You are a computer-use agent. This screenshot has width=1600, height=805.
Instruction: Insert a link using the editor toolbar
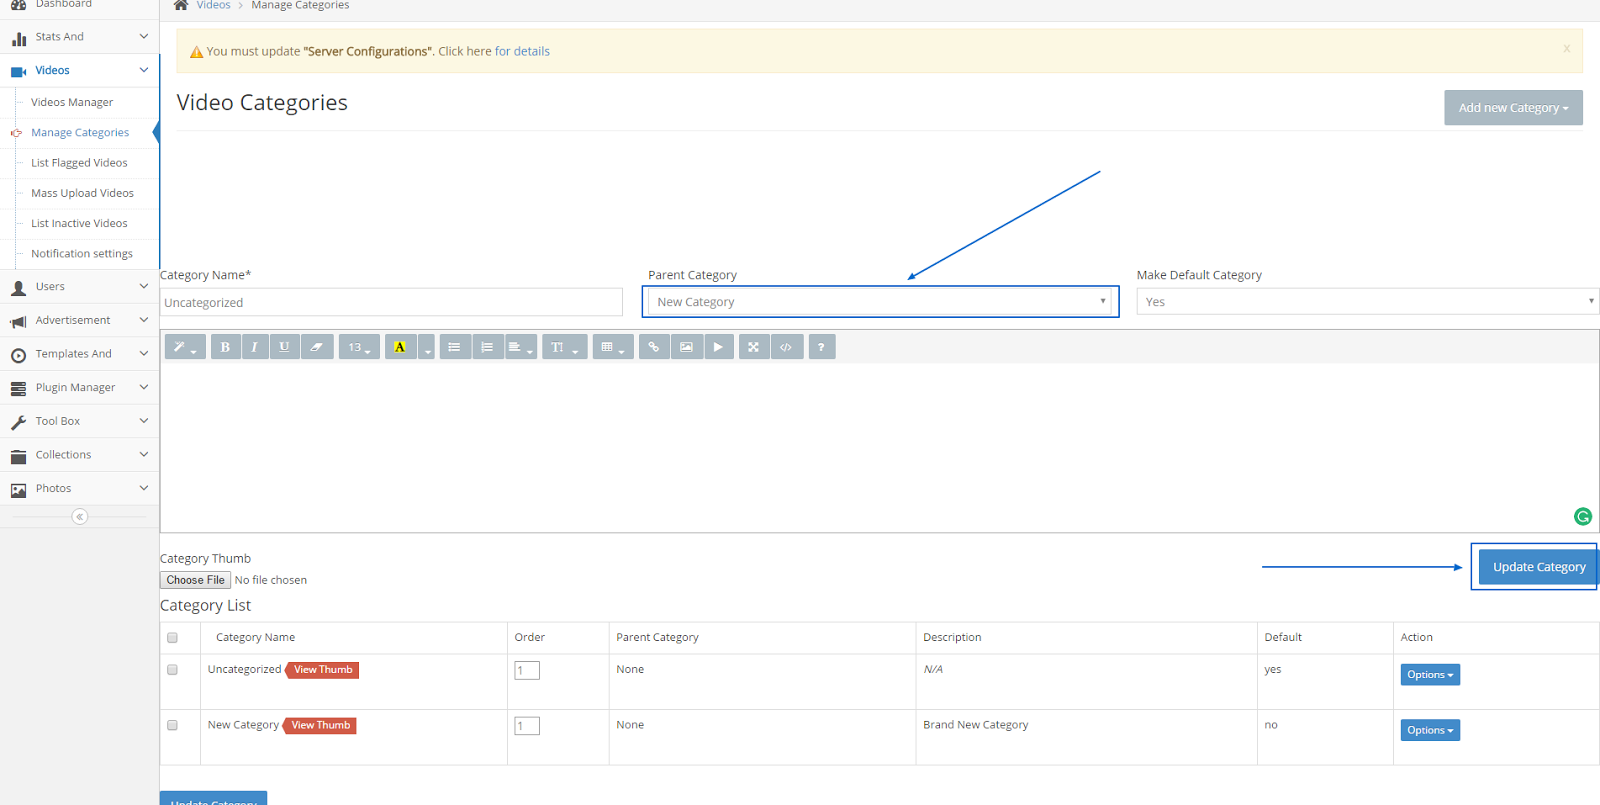click(654, 347)
